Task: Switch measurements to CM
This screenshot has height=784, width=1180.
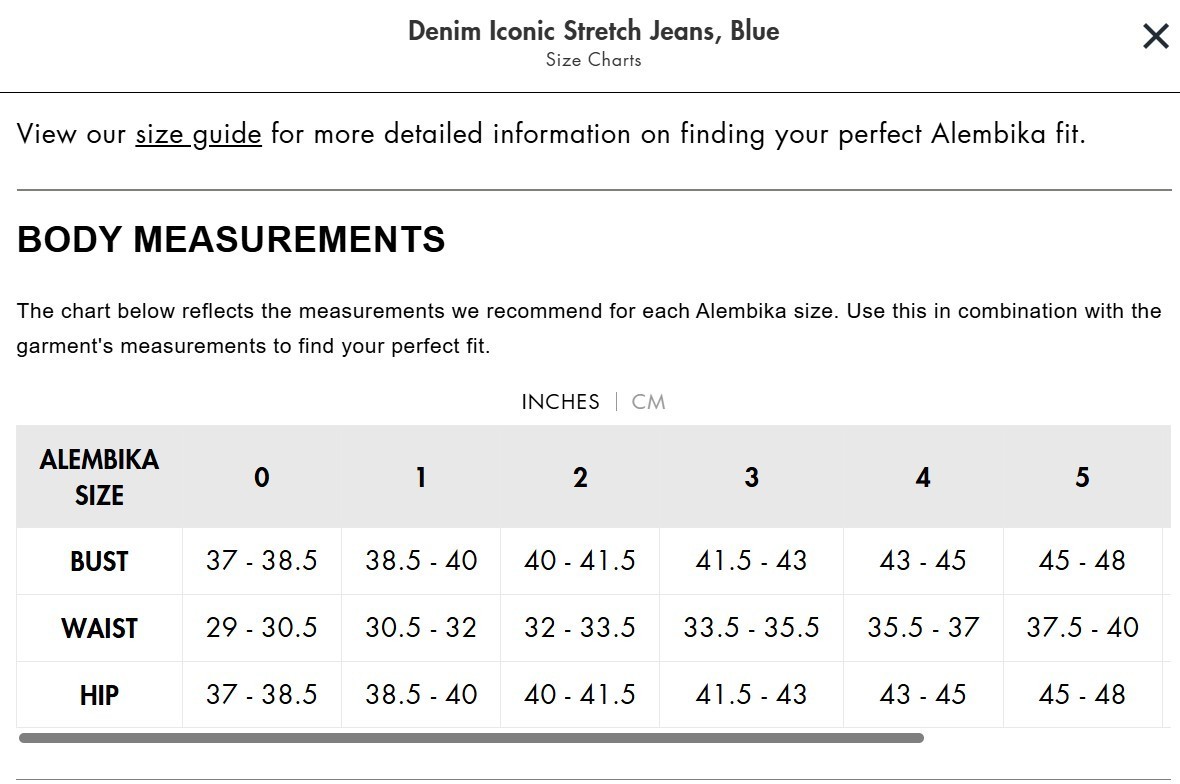Action: (648, 402)
